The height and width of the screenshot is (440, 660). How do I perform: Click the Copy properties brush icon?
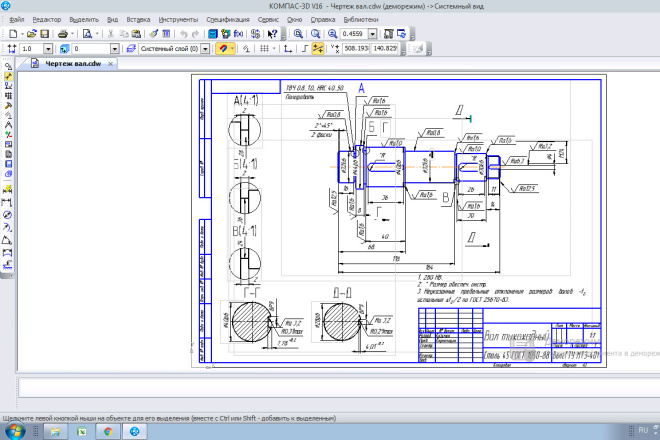click(154, 34)
